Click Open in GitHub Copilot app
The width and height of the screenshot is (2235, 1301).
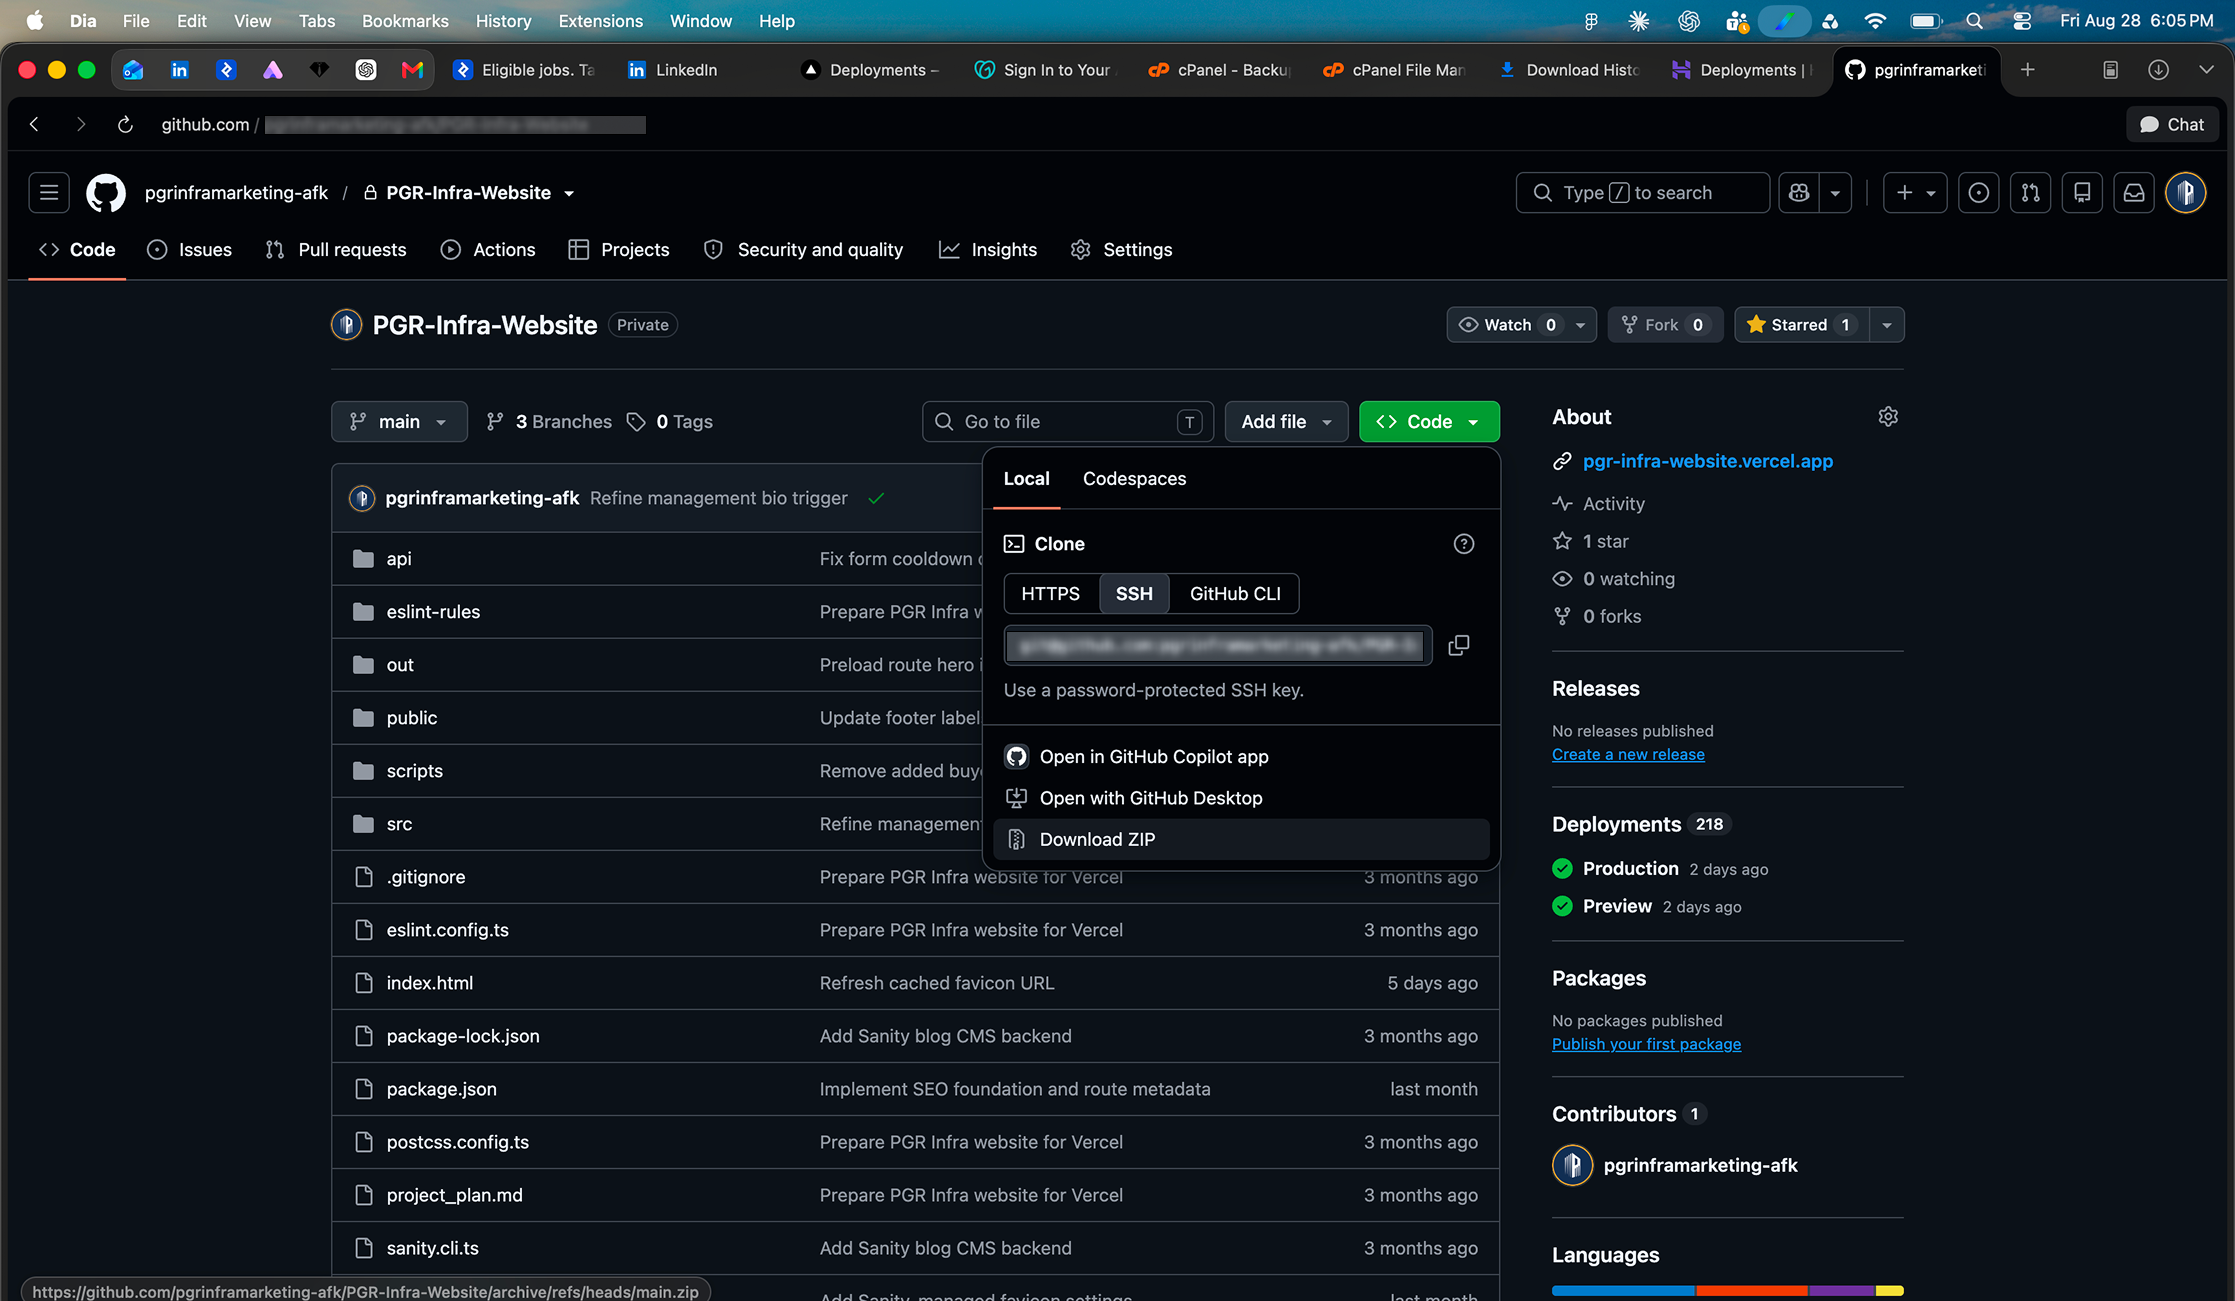1241,757
